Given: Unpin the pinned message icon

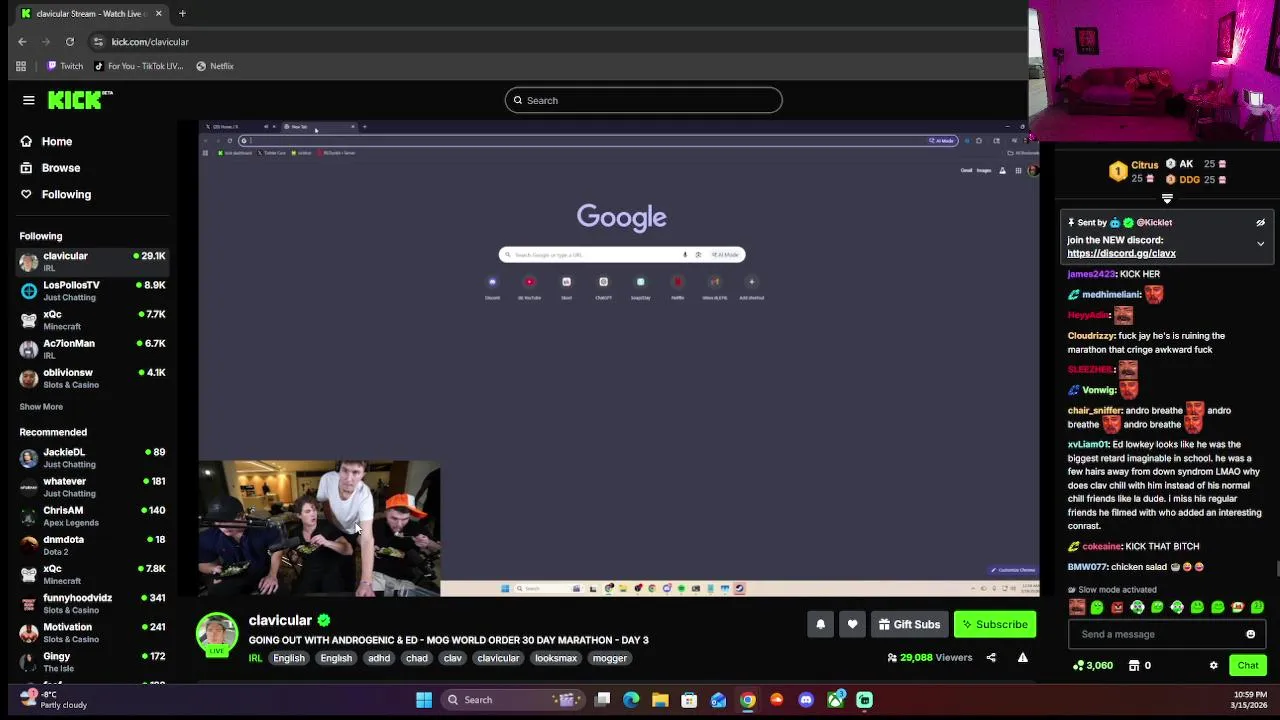Looking at the screenshot, I should point(1260,223).
